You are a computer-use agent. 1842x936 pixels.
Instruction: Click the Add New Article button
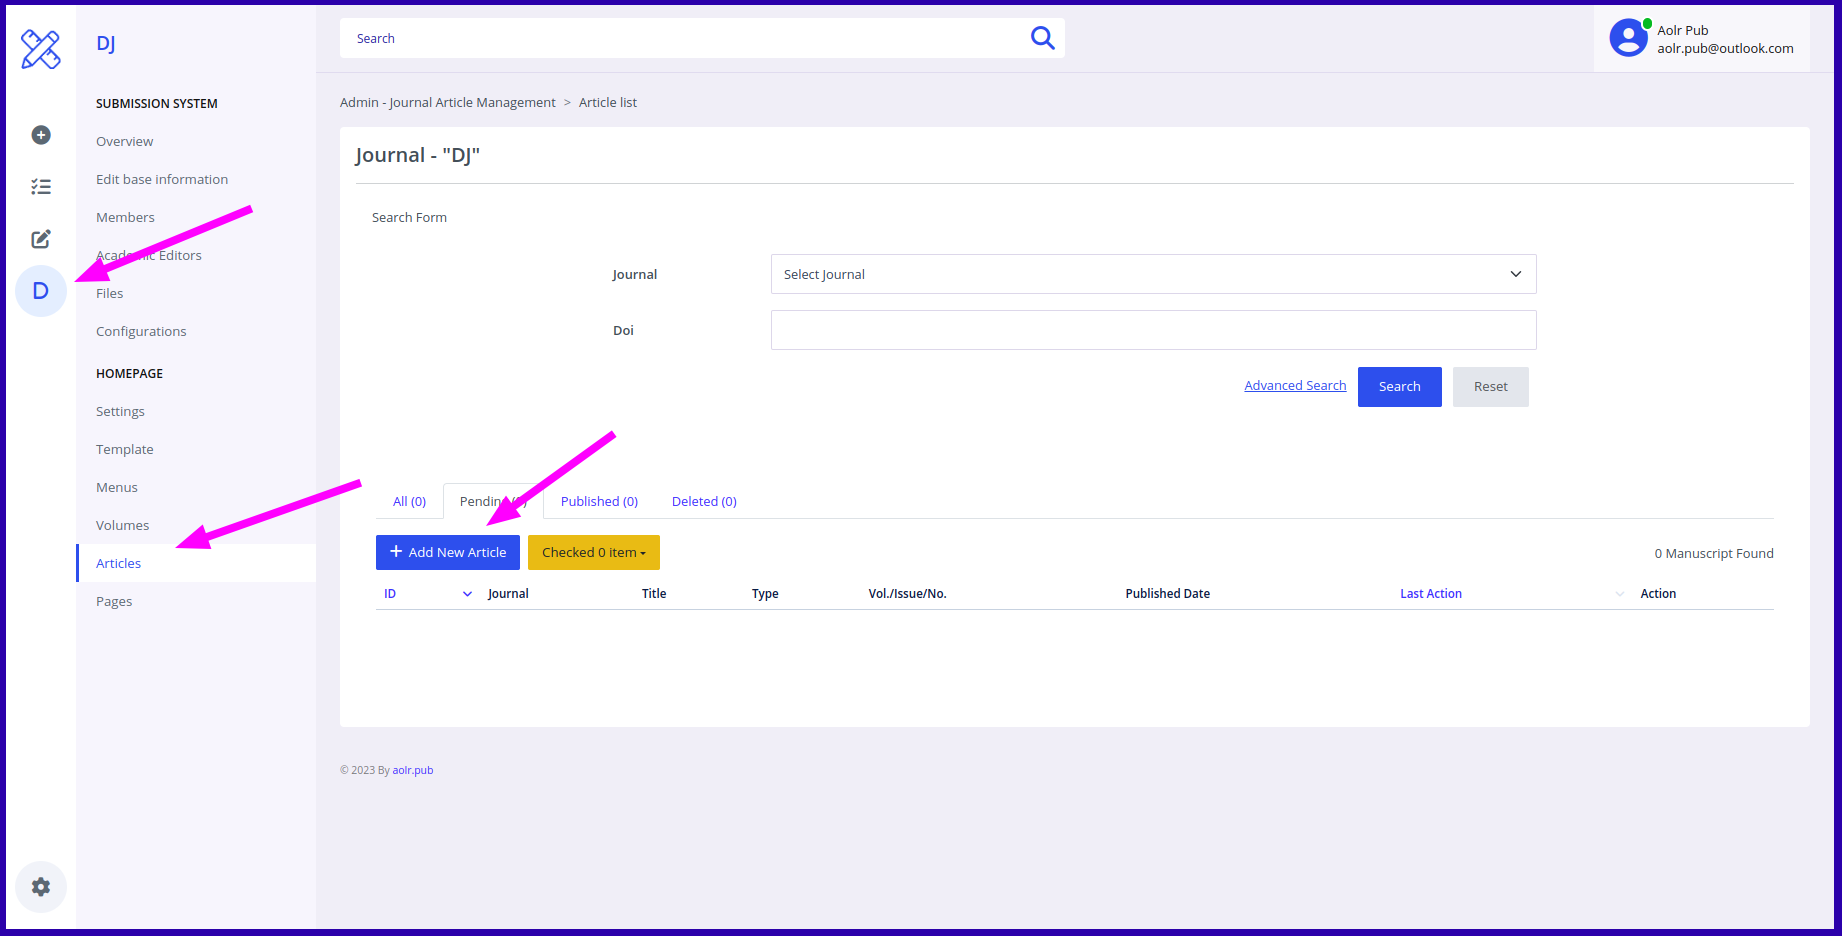[x=447, y=552]
